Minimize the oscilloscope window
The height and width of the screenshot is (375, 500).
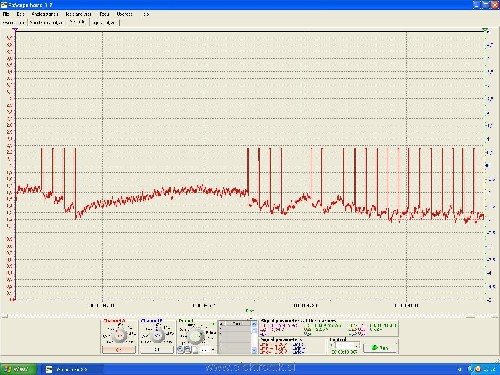click(x=476, y=5)
